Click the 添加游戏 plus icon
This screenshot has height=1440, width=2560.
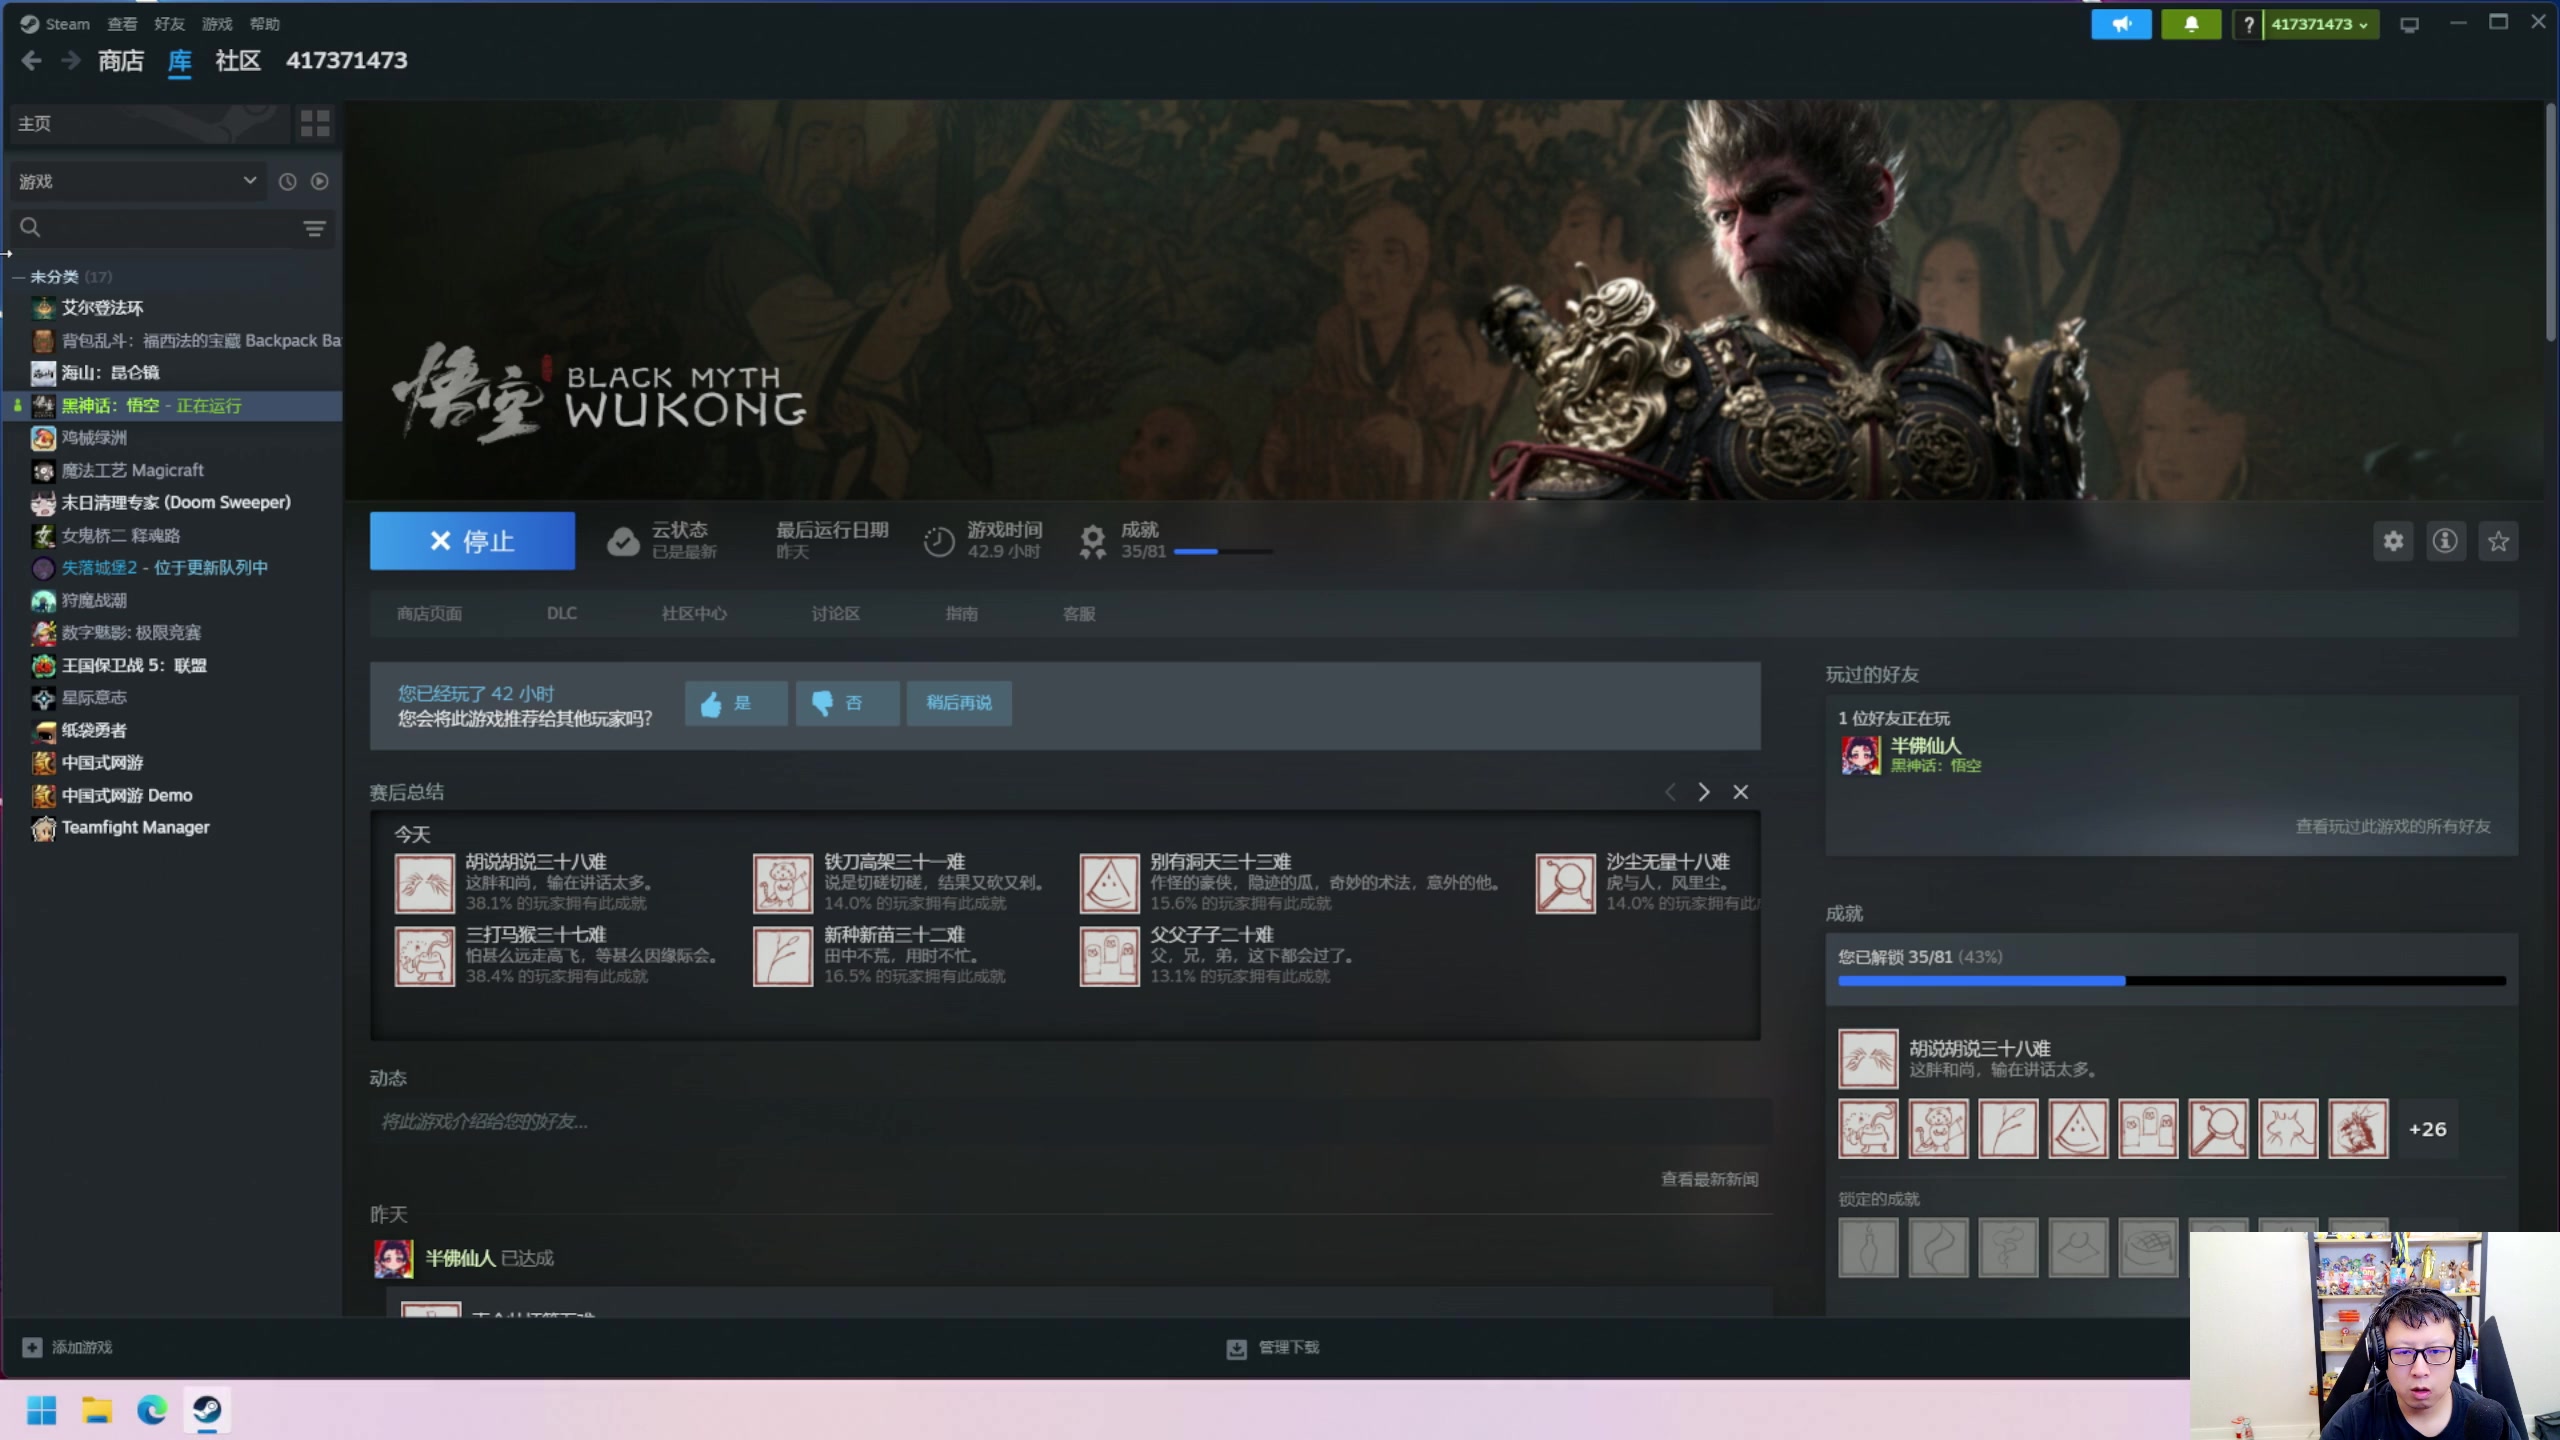32,1347
